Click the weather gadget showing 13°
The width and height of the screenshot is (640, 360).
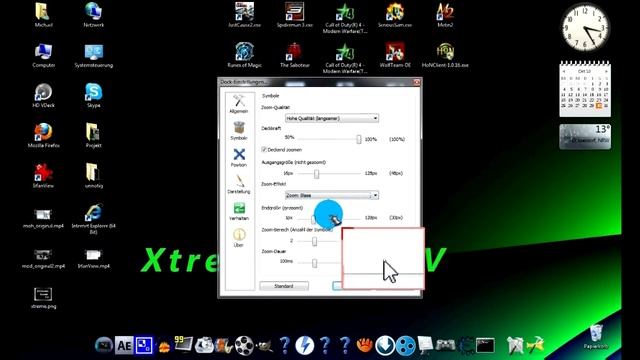point(585,137)
